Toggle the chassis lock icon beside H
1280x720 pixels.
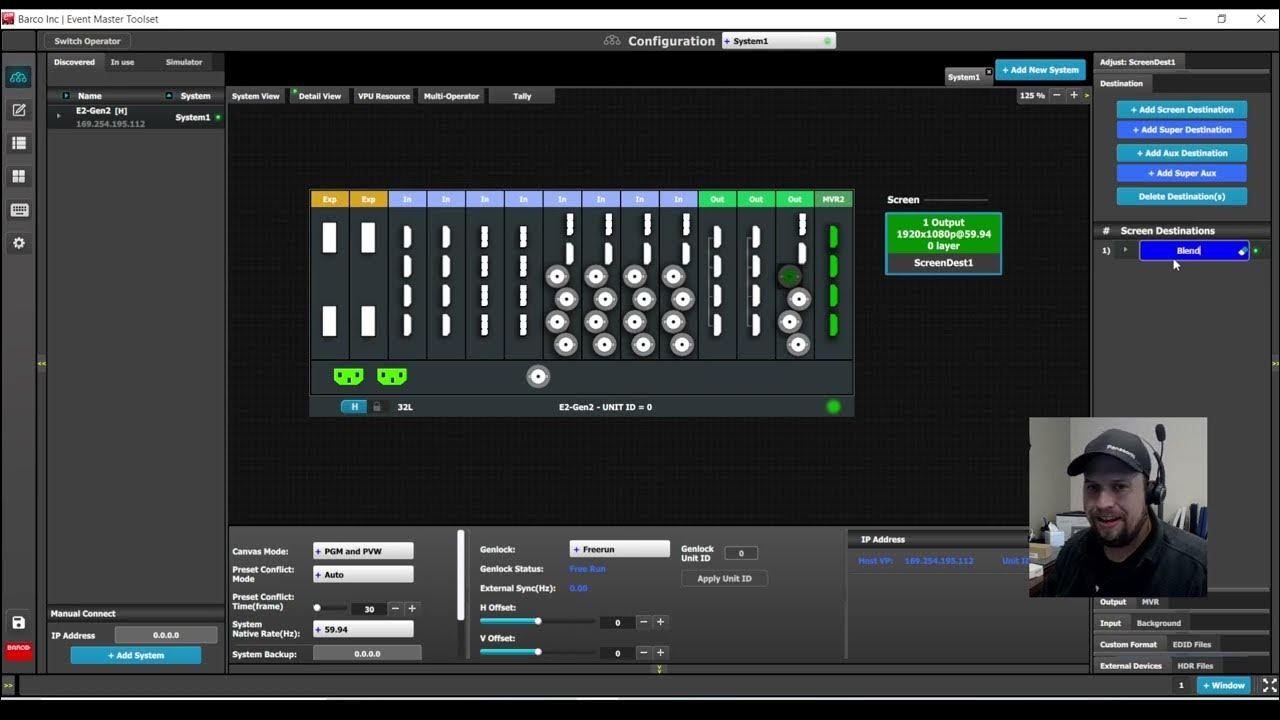(377, 407)
